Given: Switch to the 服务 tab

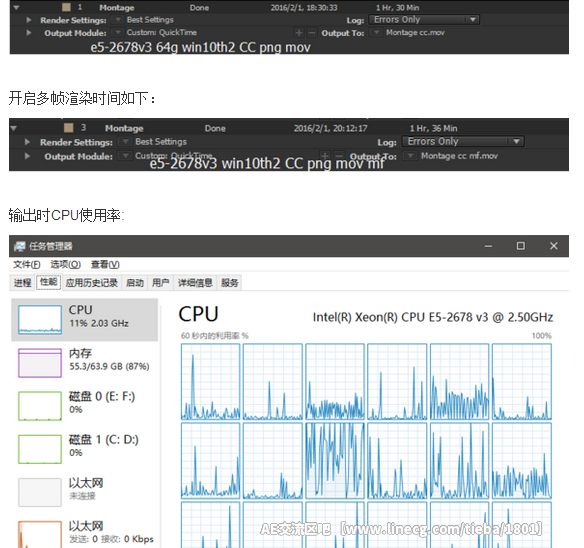Looking at the screenshot, I should point(229,283).
